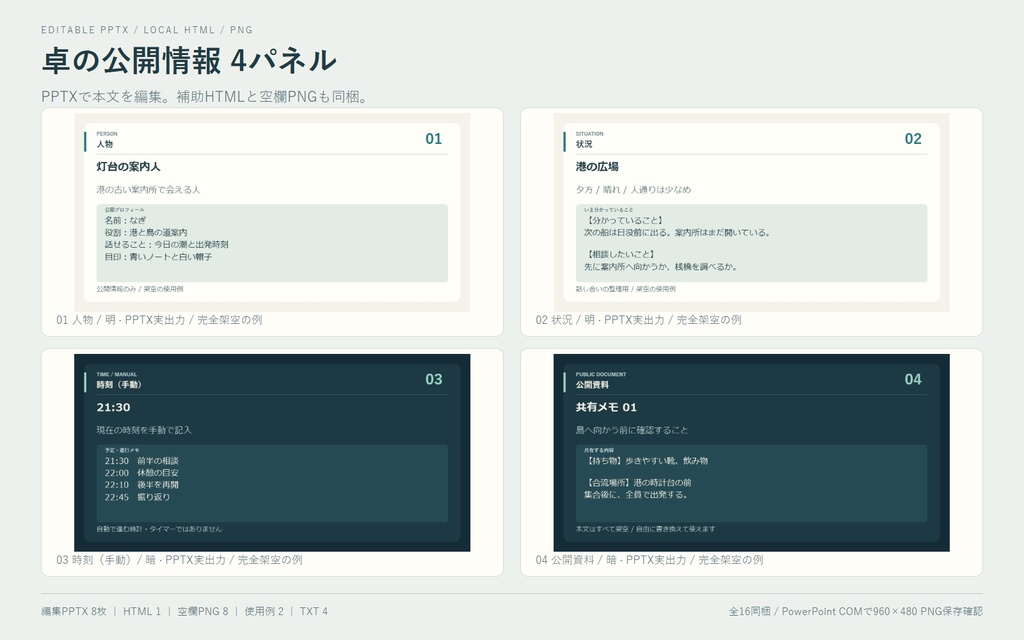Click the profile line 役割：港と島の道案内
The image size is (1024, 640).
[146, 232]
